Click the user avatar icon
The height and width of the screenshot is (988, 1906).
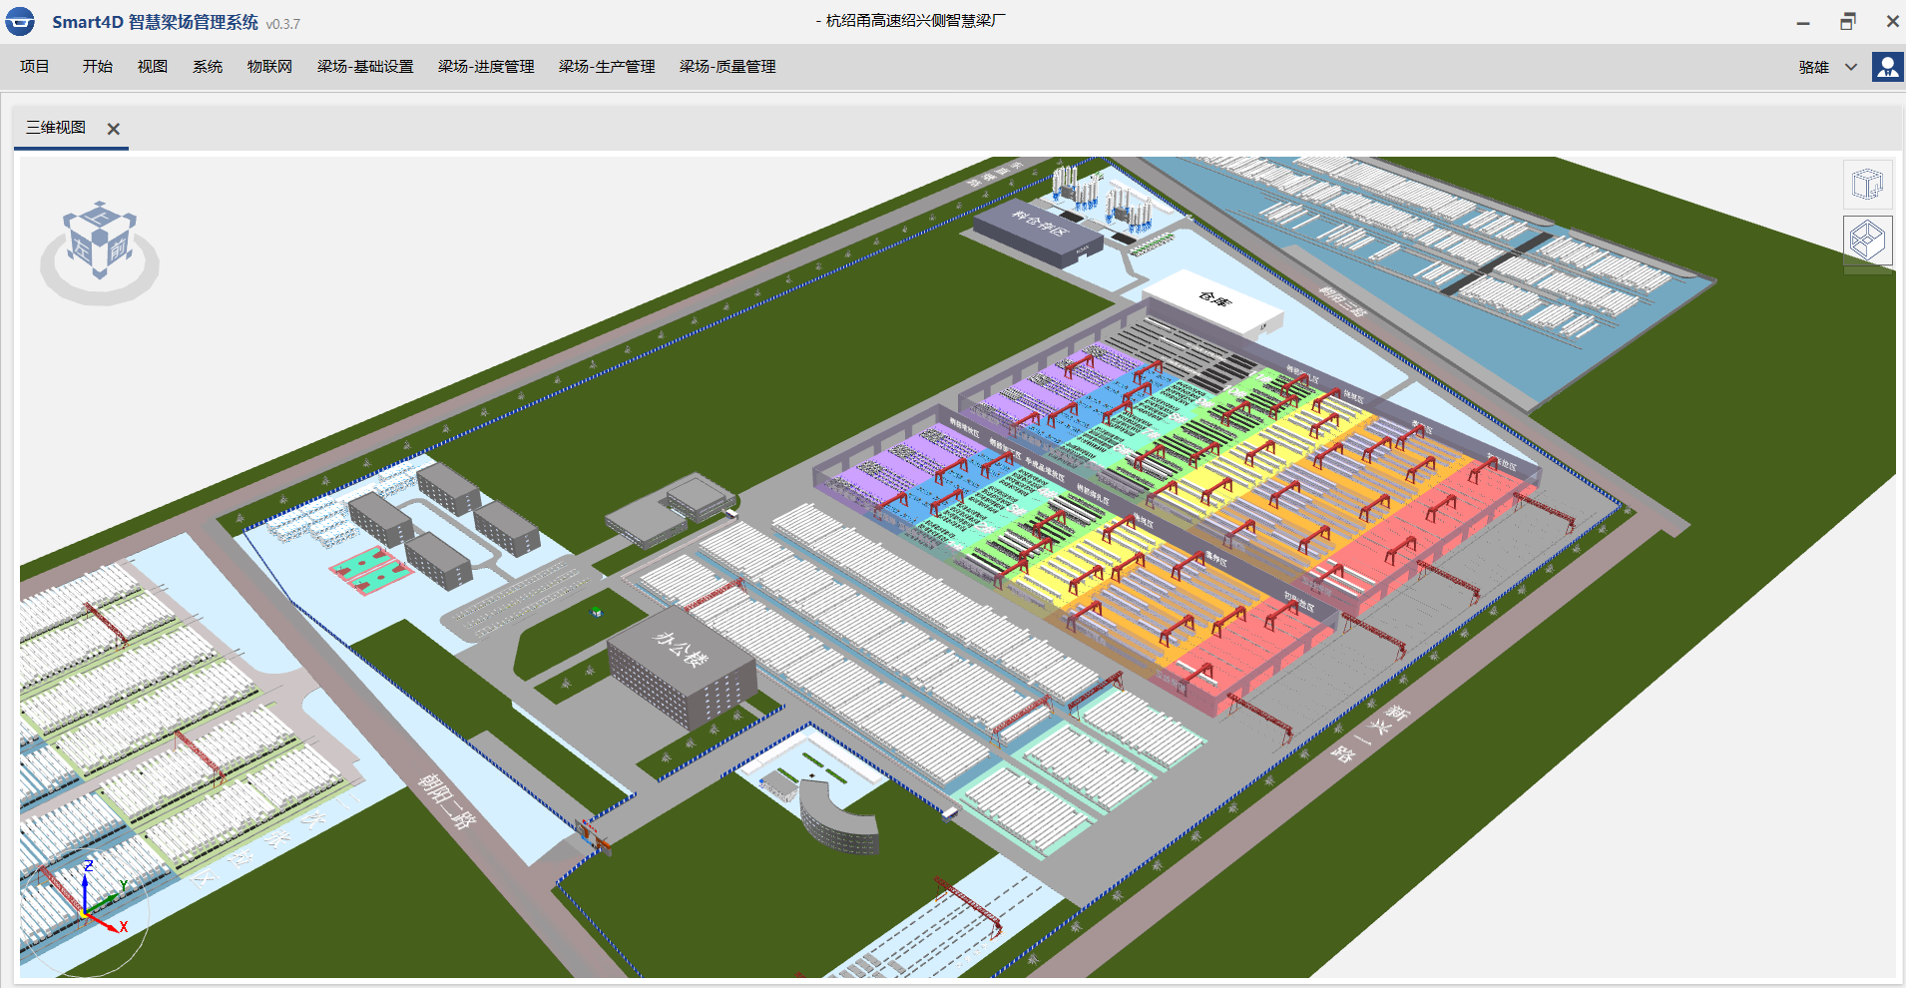point(1887,67)
